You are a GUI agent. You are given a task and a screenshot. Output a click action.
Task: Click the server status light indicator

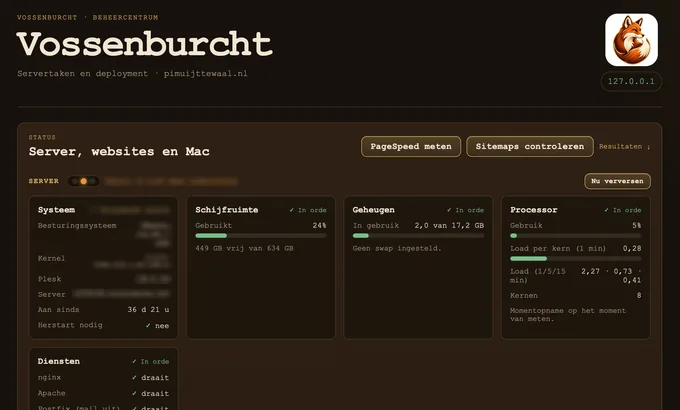pos(83,181)
